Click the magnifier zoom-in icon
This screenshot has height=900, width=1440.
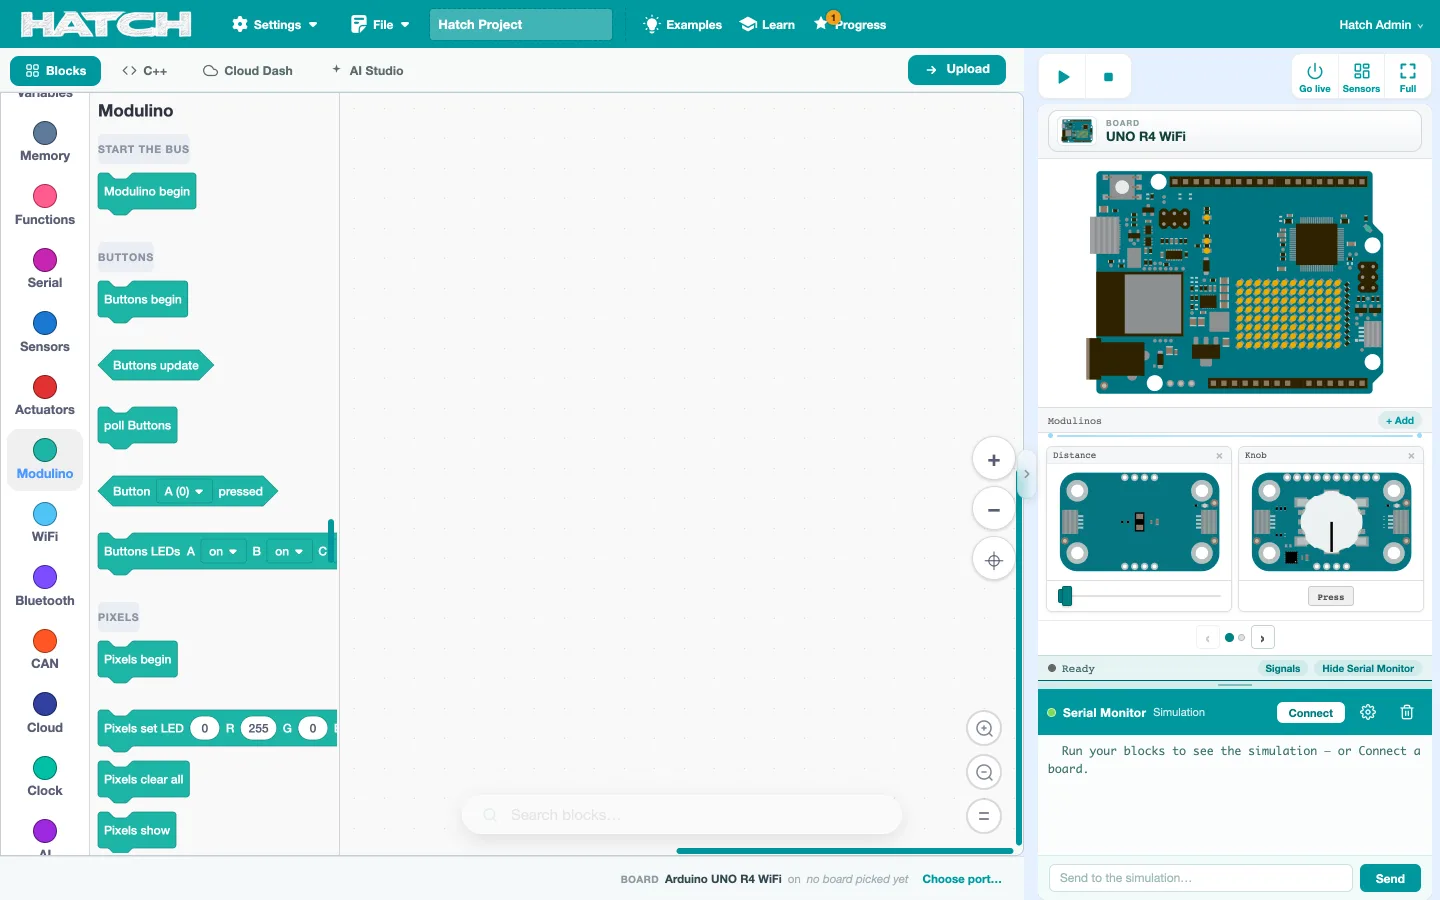(x=984, y=729)
